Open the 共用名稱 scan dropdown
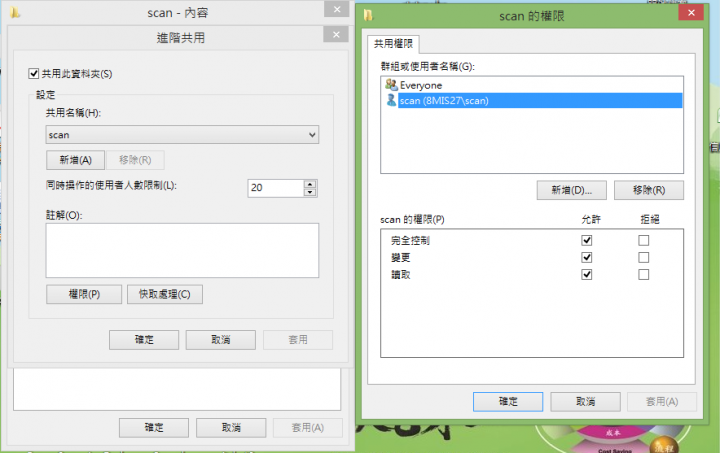The width and height of the screenshot is (720, 453). (182, 135)
